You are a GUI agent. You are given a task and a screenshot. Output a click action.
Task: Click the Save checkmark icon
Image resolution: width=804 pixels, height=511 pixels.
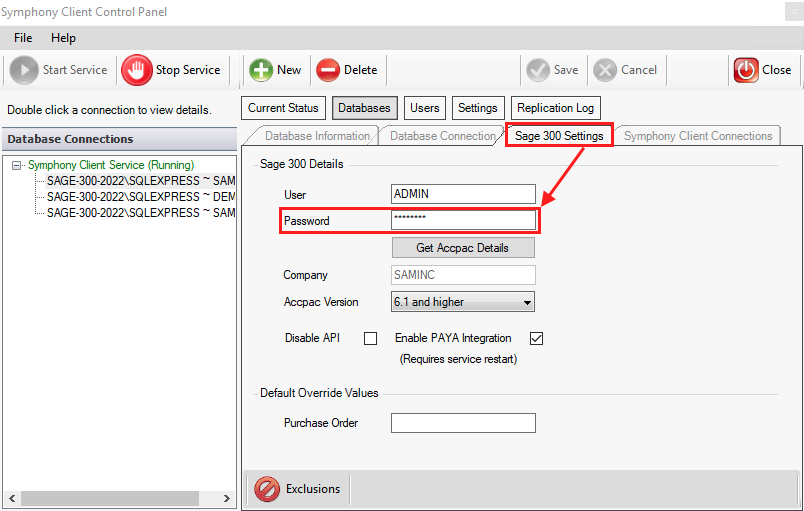(x=538, y=70)
